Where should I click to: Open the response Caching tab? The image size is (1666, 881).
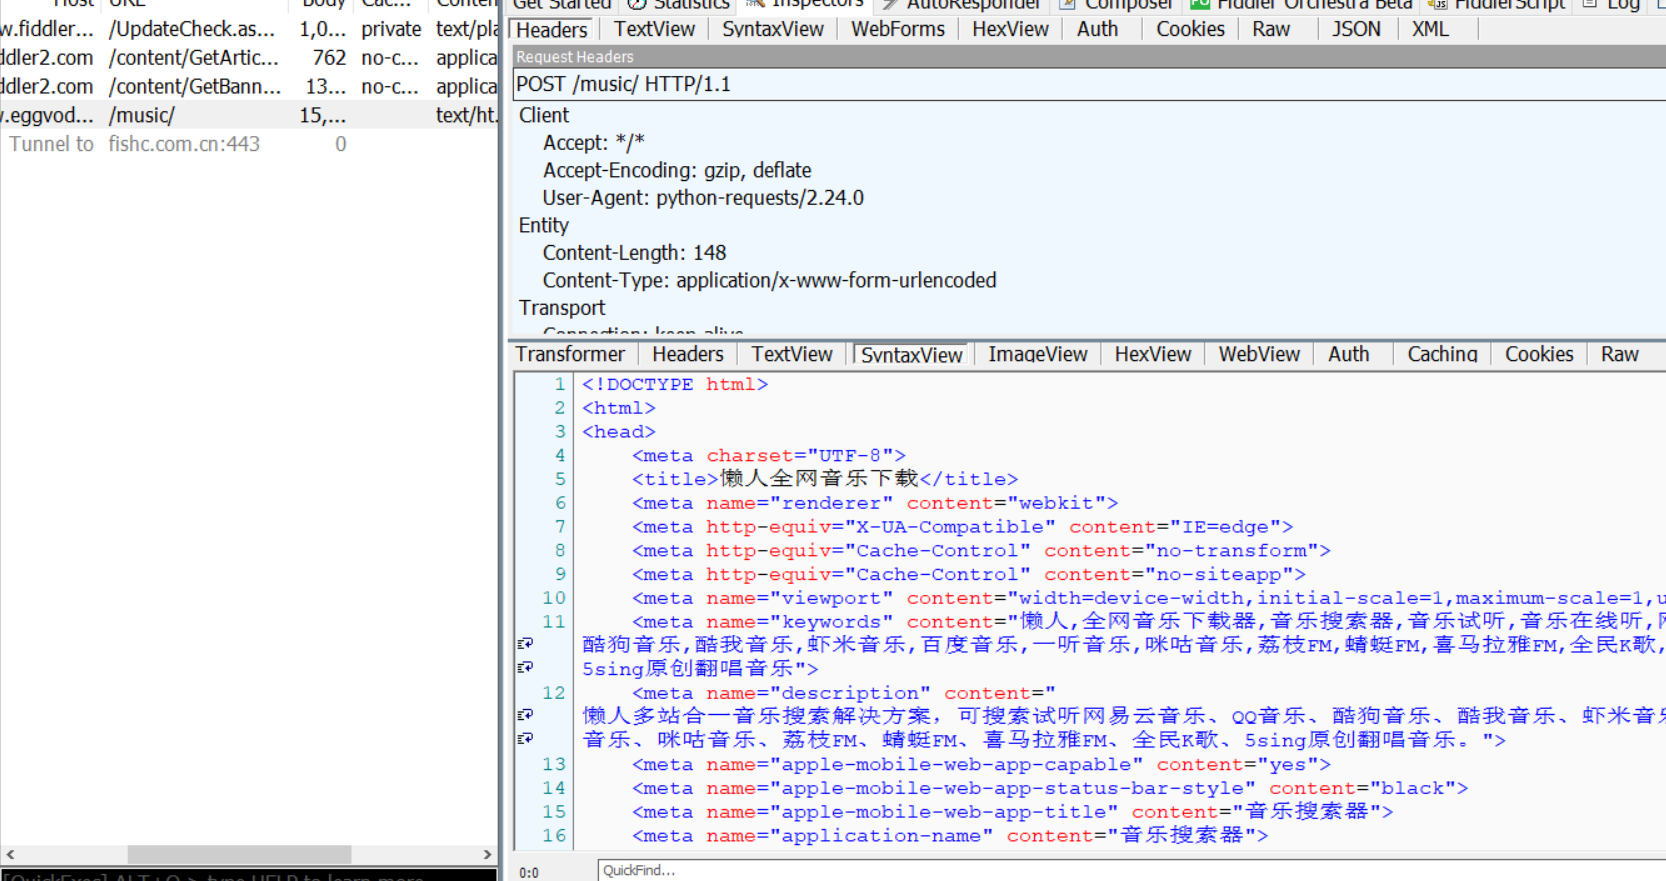(1442, 354)
